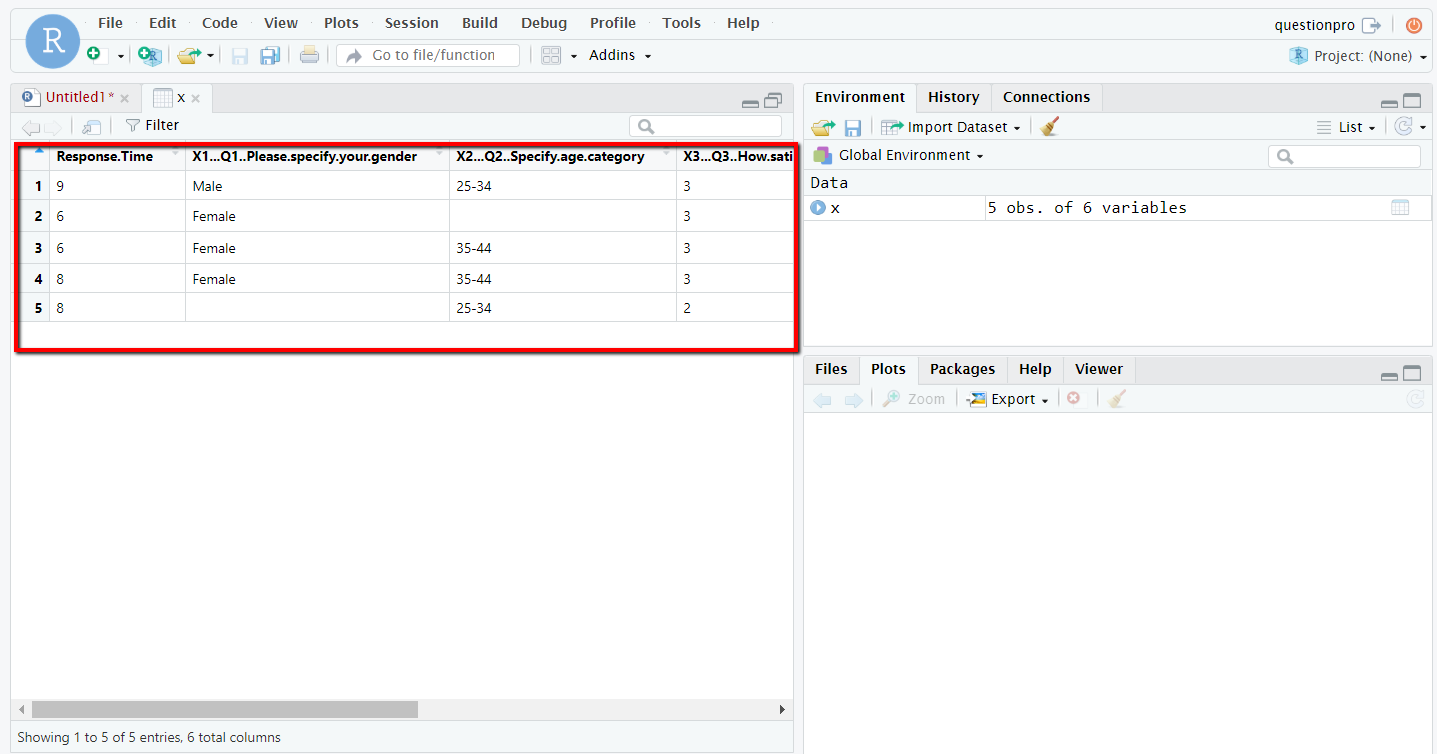Show the data viewer in a new window
1437x754 pixels.
tap(91, 127)
